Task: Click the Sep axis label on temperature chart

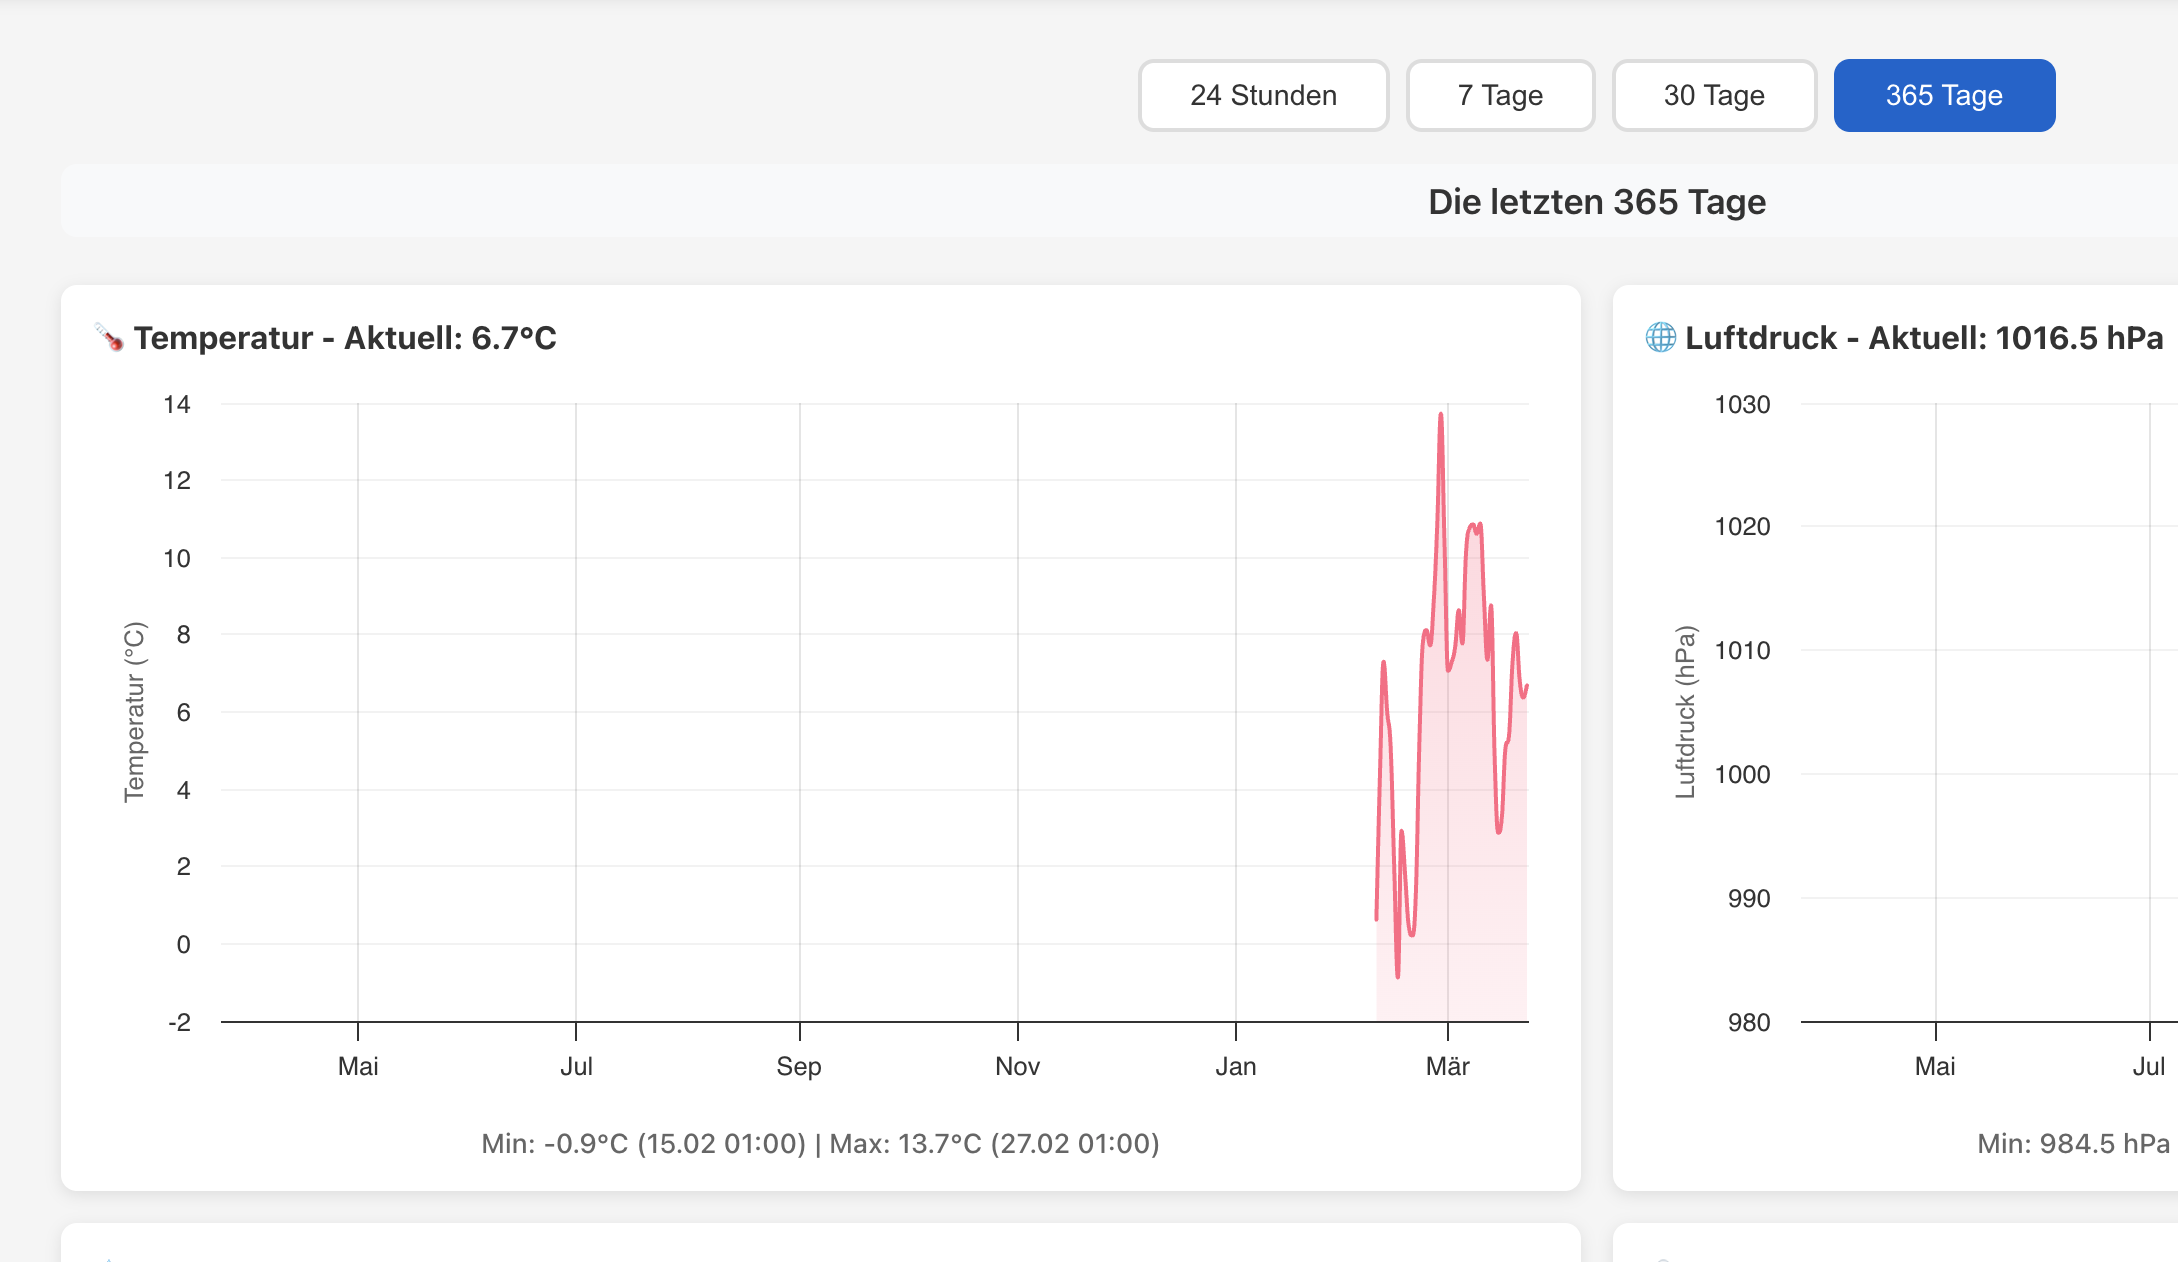Action: (x=799, y=1066)
